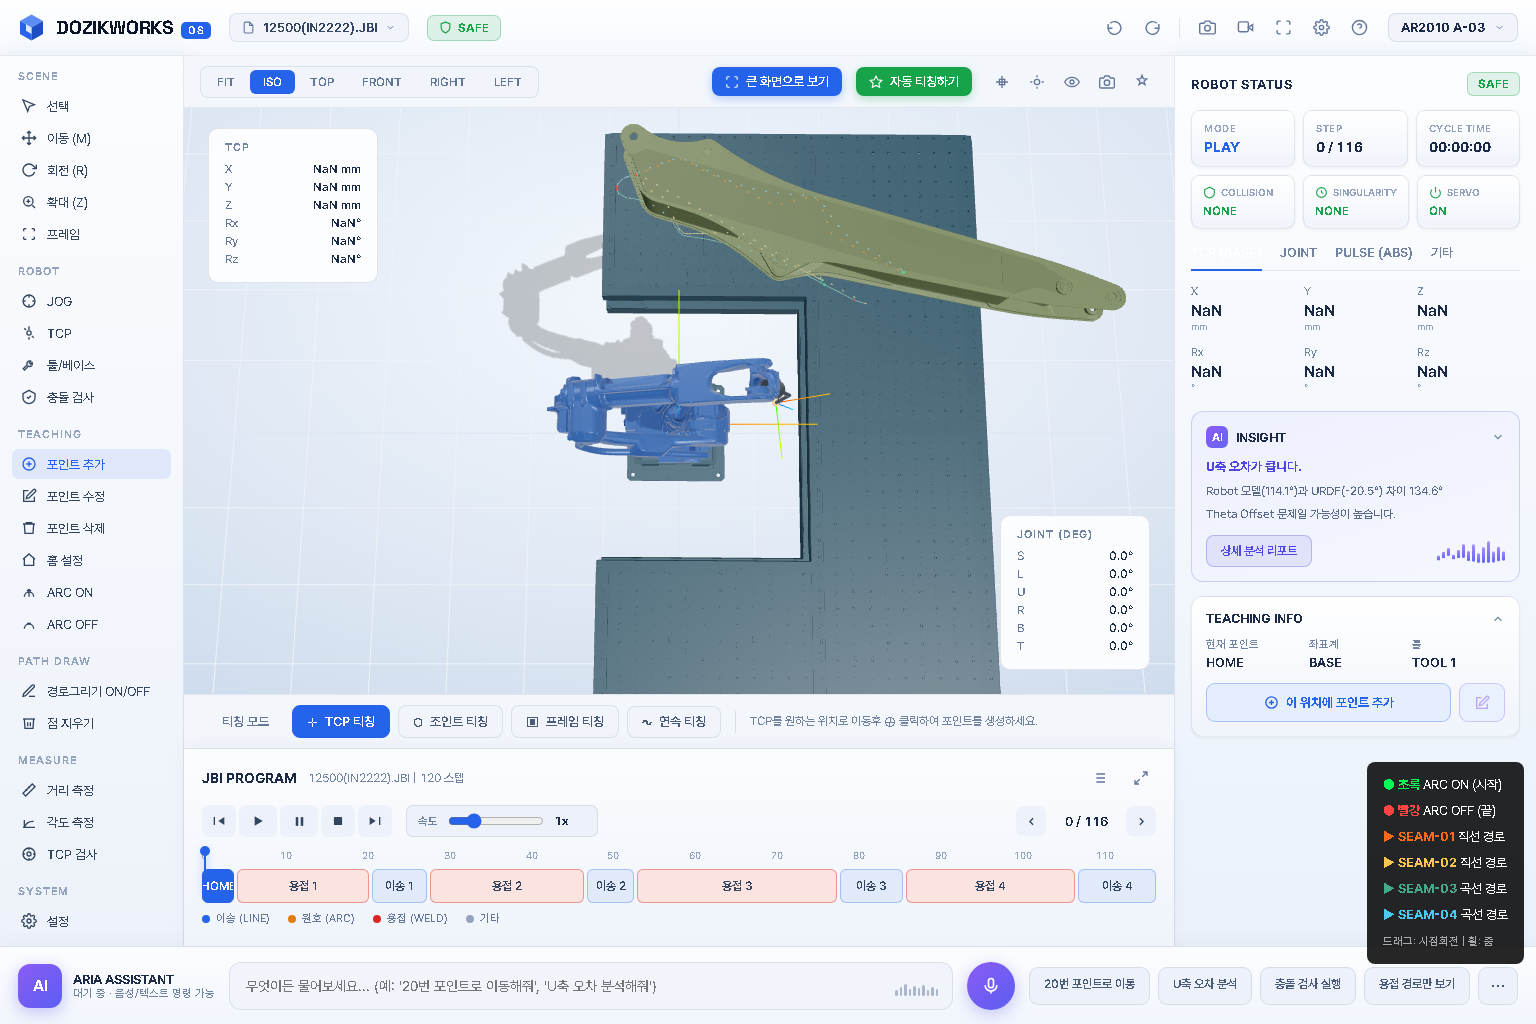This screenshot has height=1024, width=1536.
Task: Click 포인트 수정 in the teaching section
Action: (x=91, y=496)
